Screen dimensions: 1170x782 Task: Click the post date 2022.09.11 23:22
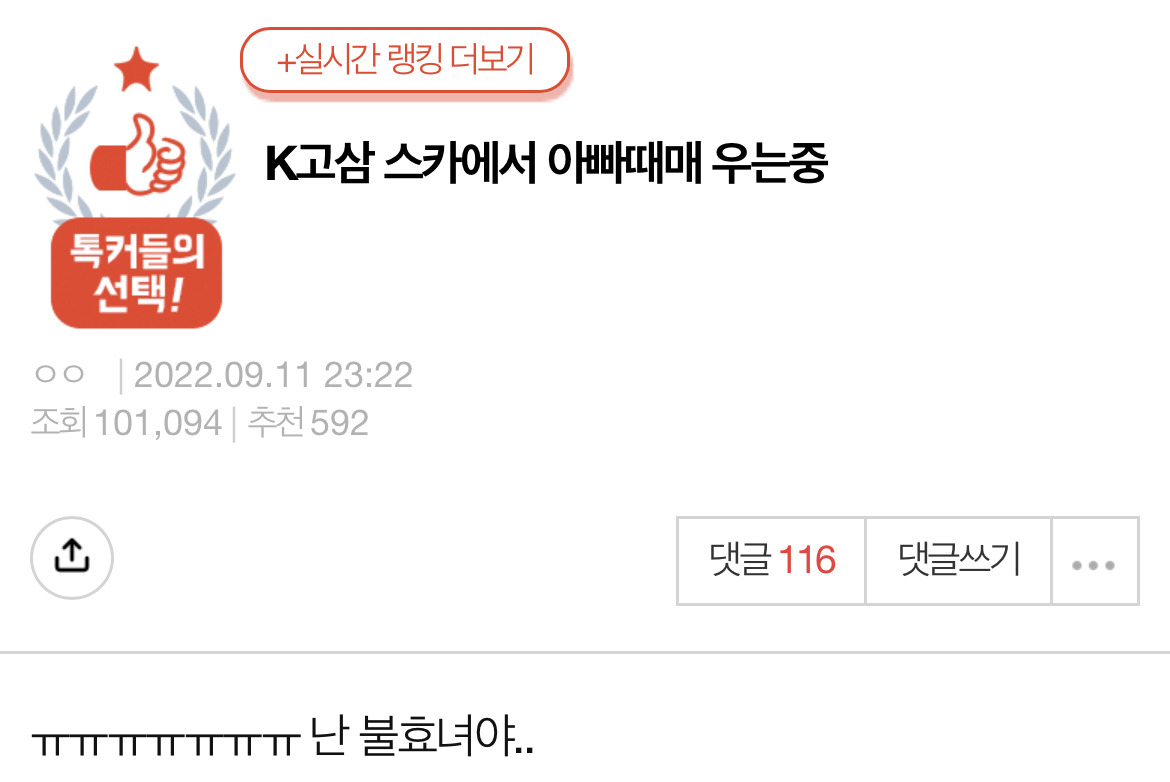pyautogui.click(x=273, y=375)
